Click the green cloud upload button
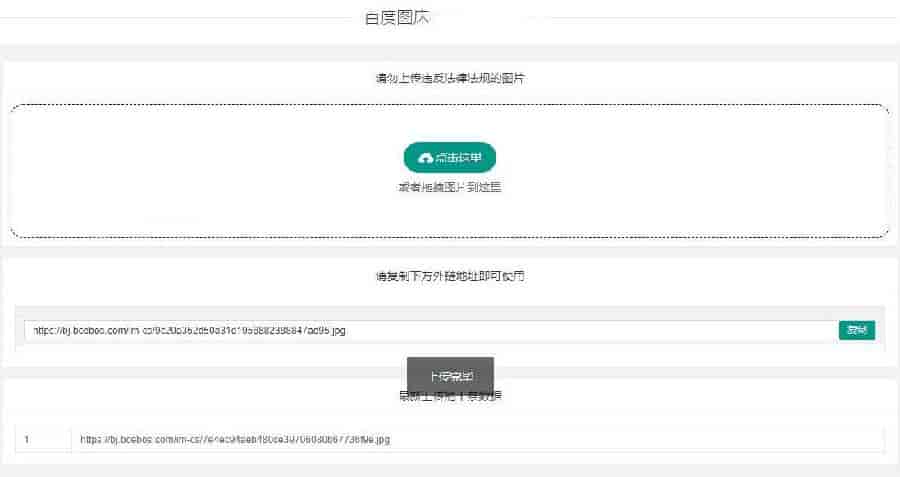 point(449,157)
